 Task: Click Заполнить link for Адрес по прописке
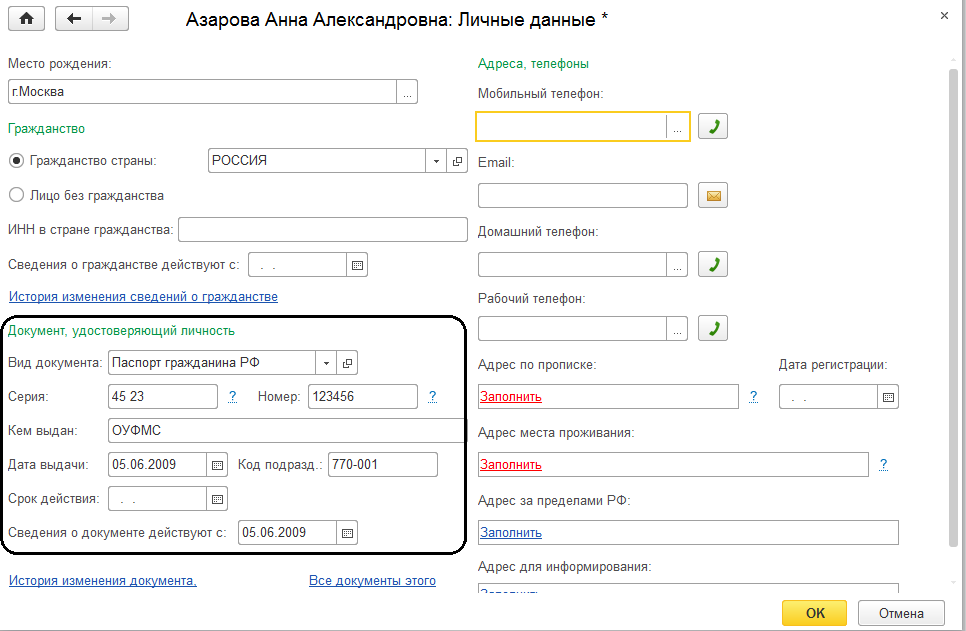[x=511, y=397]
